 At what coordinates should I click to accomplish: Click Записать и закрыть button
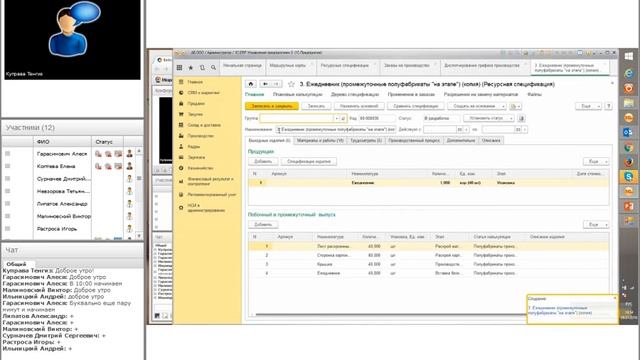[272, 106]
